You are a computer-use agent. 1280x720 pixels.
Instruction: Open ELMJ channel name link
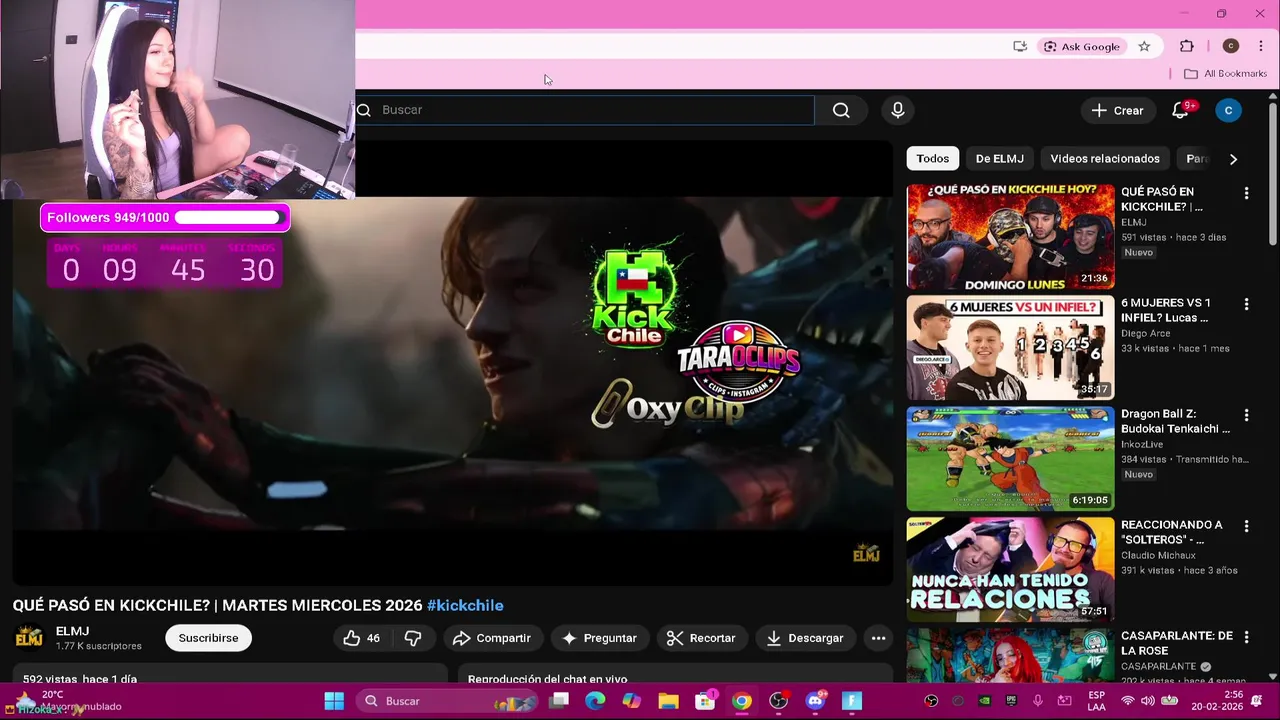tap(73, 631)
